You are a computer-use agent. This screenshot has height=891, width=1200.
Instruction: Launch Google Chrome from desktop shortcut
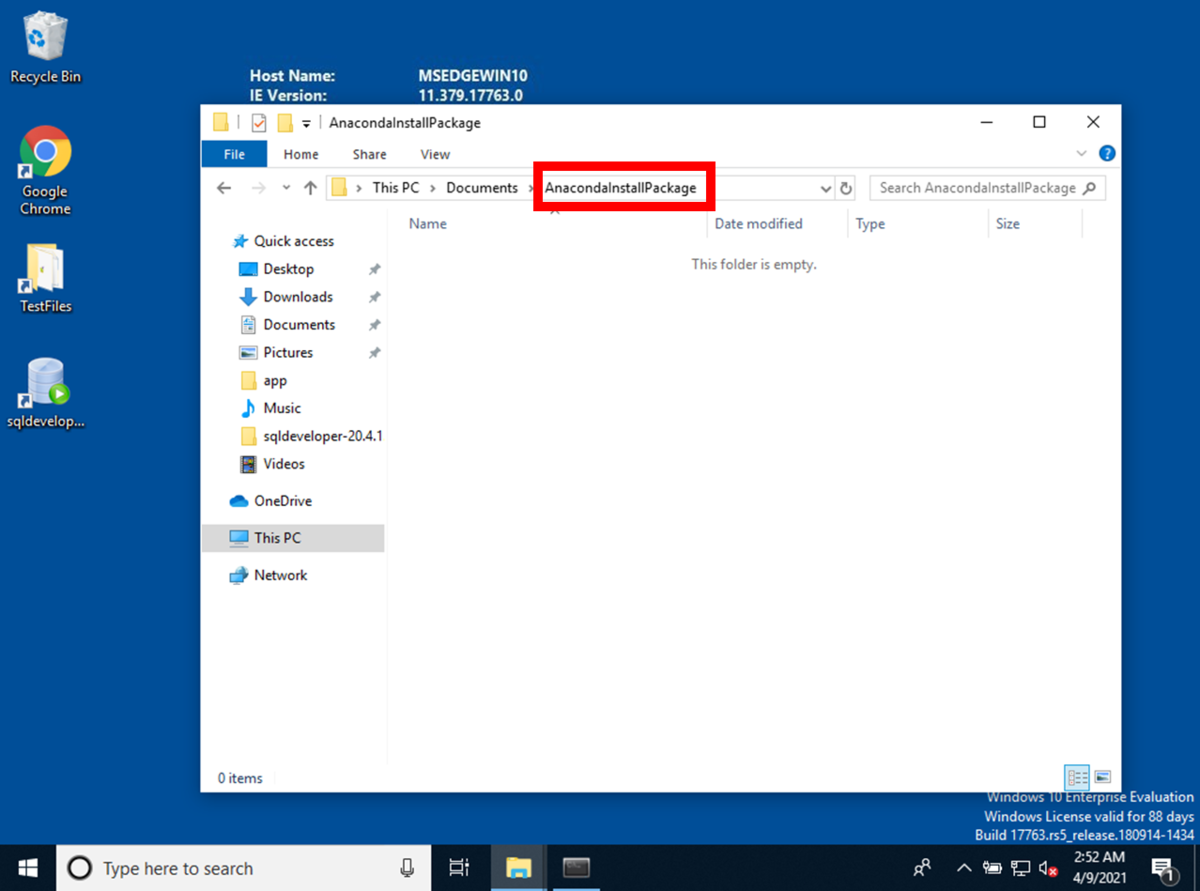(45, 171)
